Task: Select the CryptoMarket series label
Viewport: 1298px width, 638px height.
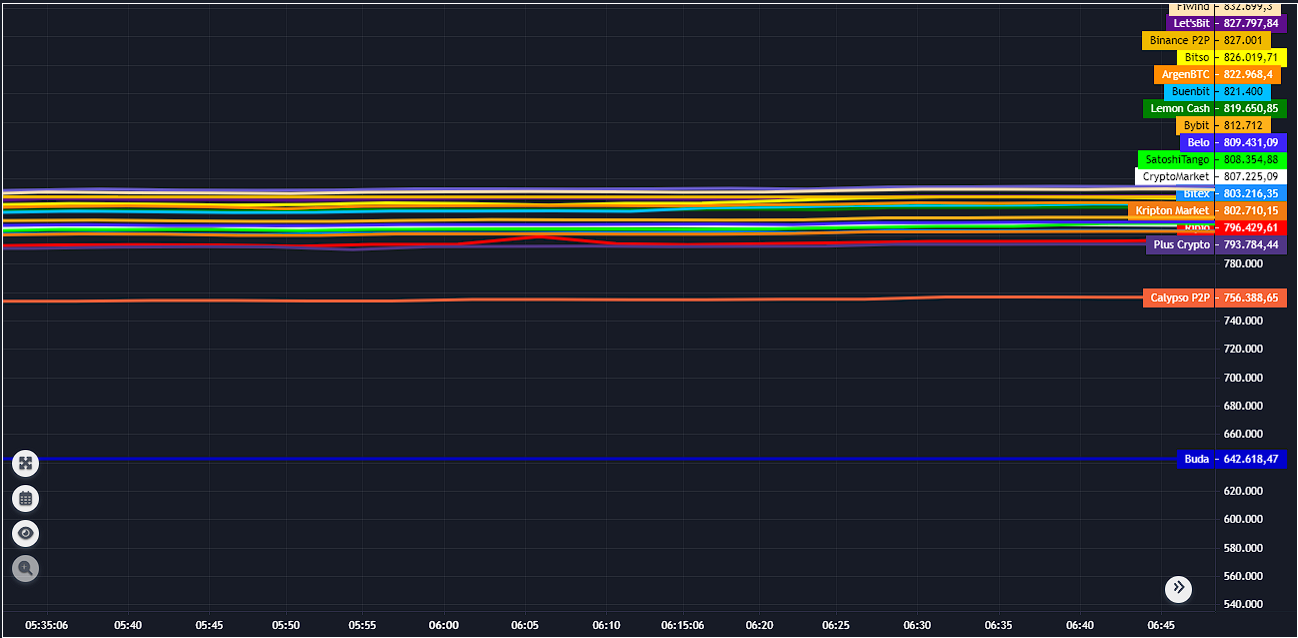Action: [1175, 176]
